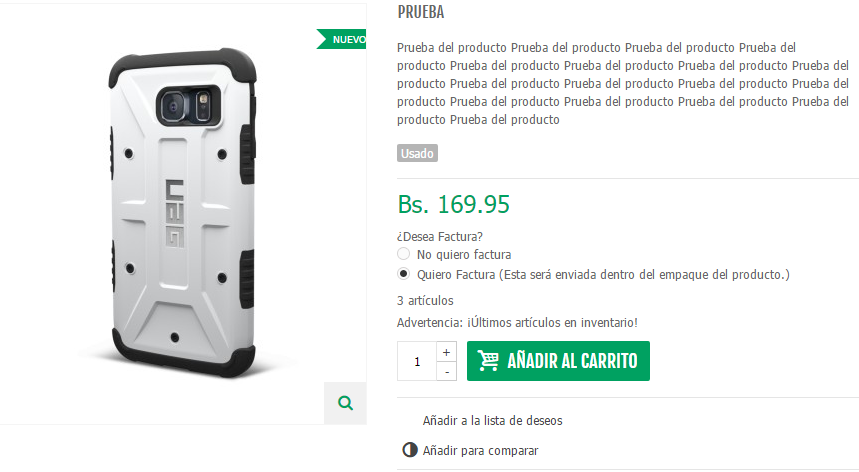Image resolution: width=859 pixels, height=472 pixels.
Task: Click the green price Bs. 169.95
Action: (x=454, y=204)
